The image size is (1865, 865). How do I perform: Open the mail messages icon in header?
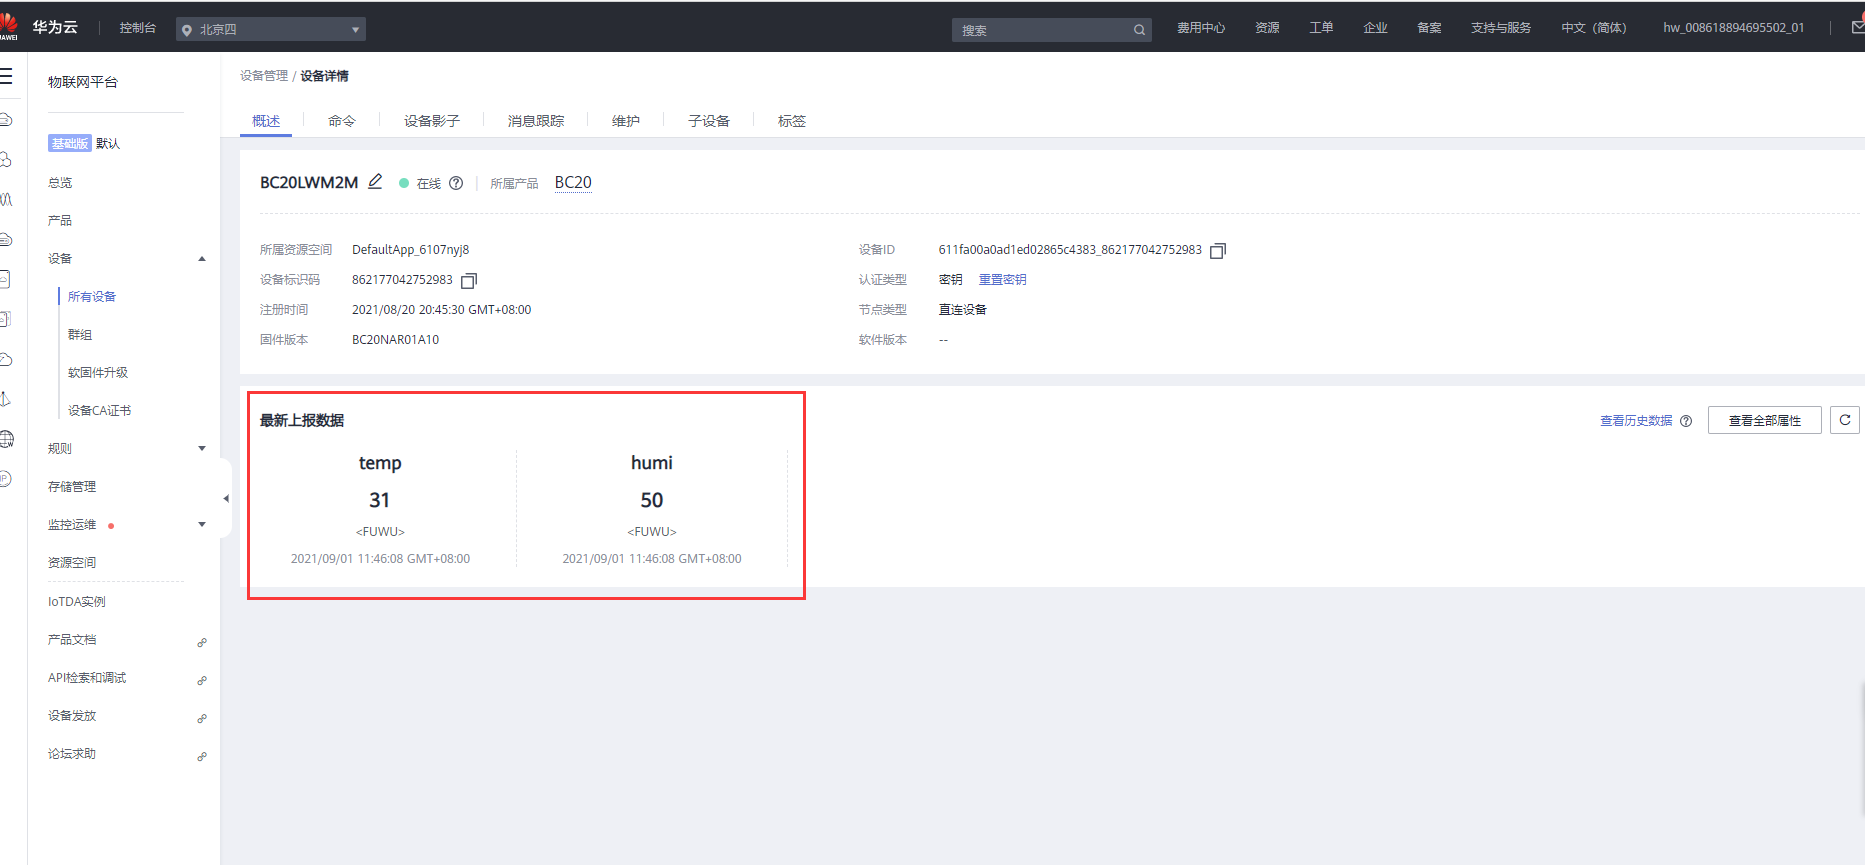(1857, 28)
